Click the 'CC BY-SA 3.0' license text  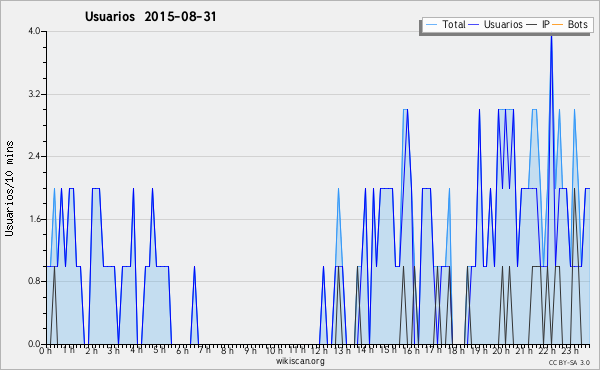569,362
